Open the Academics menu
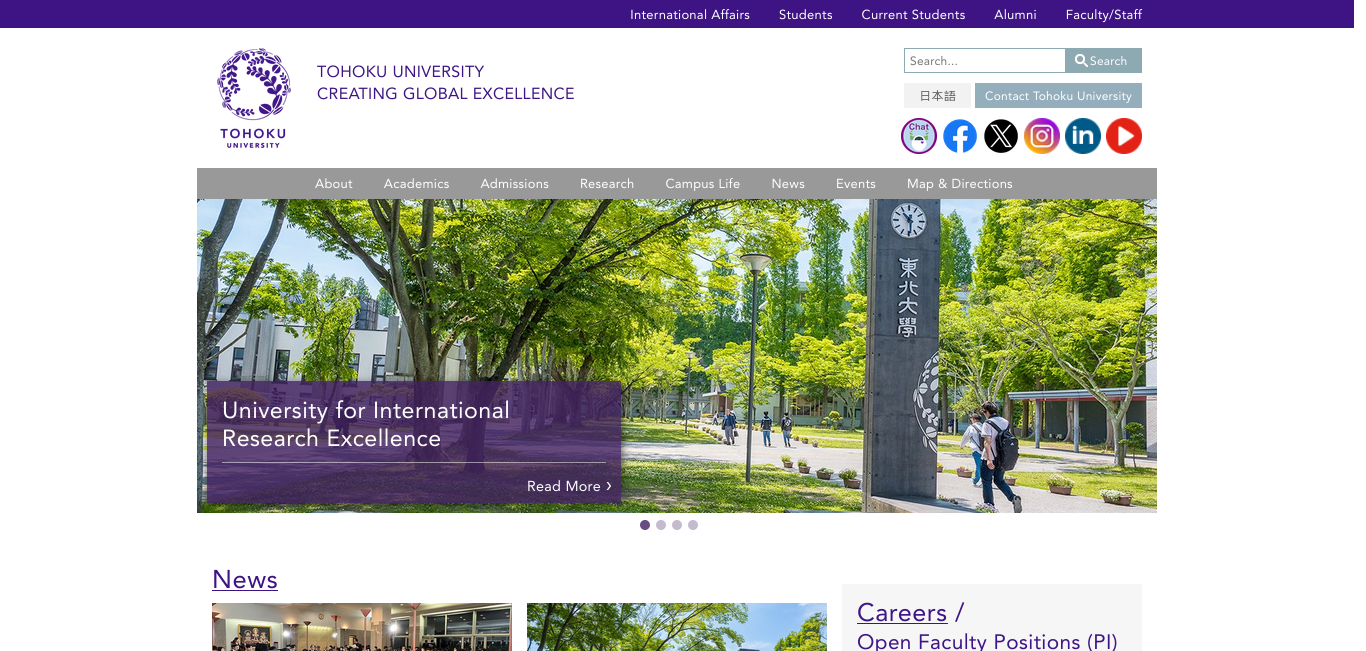 click(x=417, y=184)
